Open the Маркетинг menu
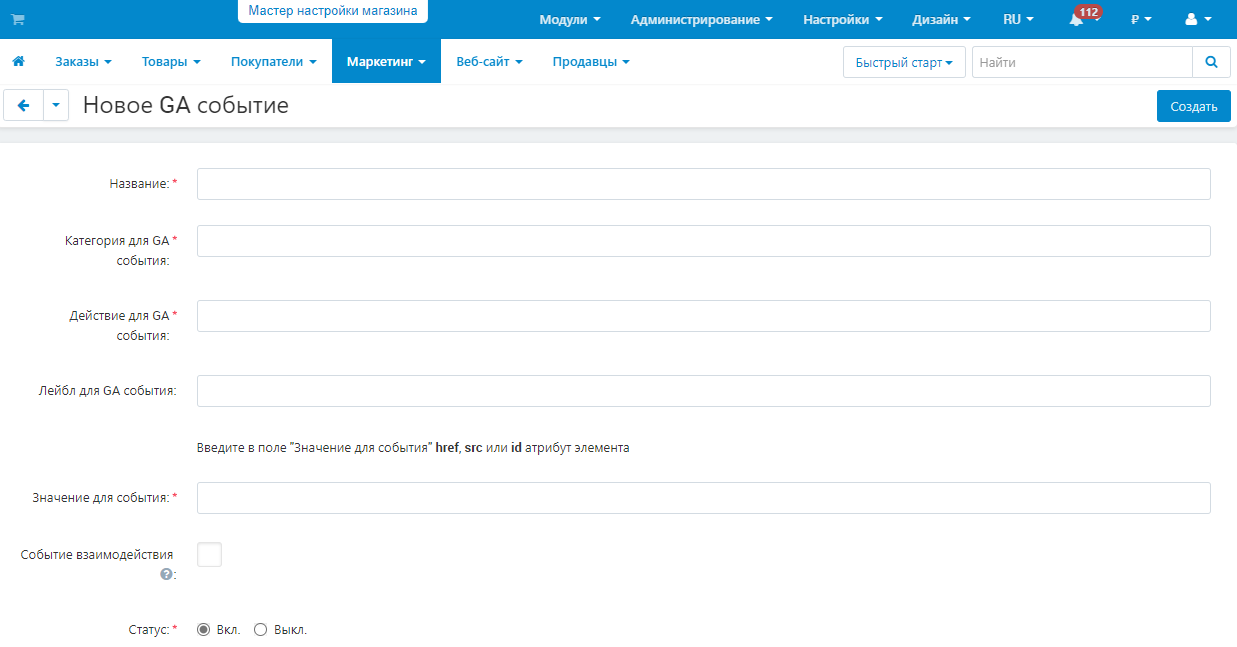The image size is (1237, 647). (386, 61)
